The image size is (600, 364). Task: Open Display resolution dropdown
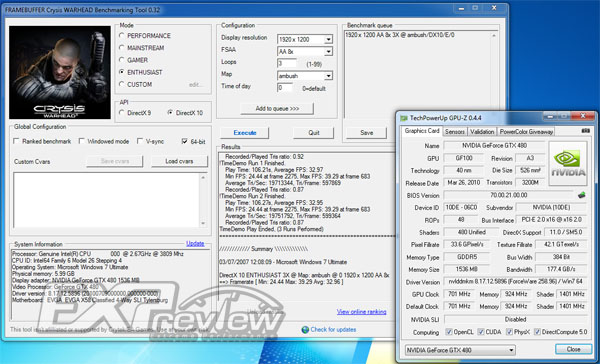tap(328, 39)
